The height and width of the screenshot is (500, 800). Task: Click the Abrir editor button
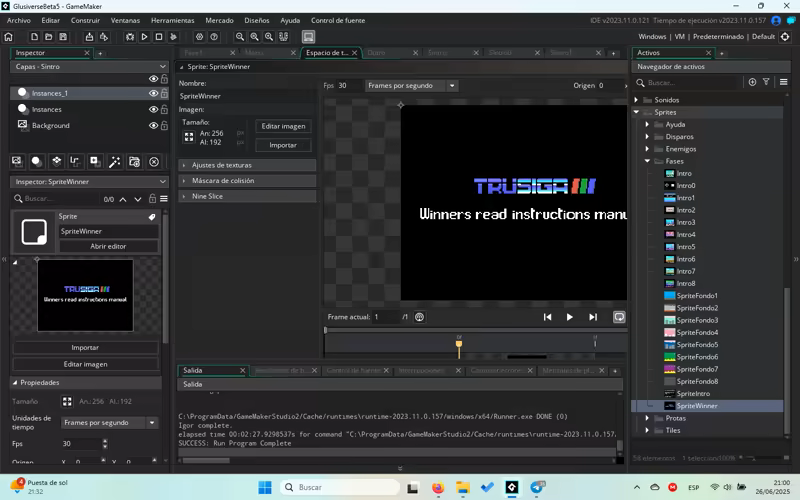click(x=108, y=246)
